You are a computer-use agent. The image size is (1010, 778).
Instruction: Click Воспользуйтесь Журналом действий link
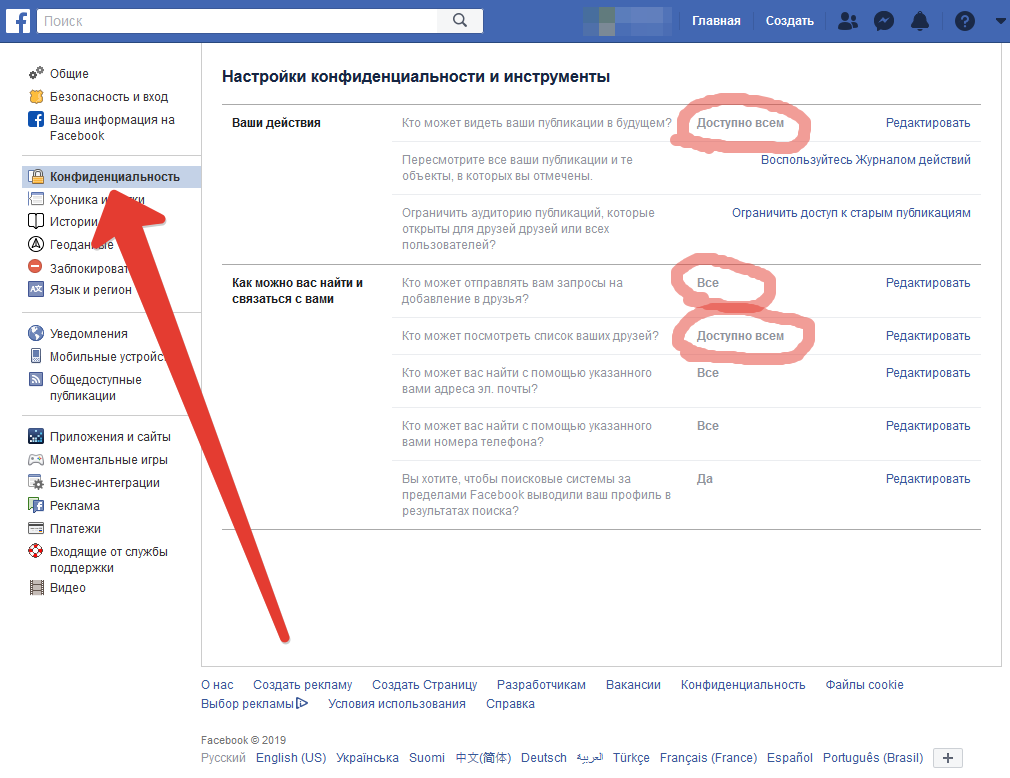(x=866, y=160)
